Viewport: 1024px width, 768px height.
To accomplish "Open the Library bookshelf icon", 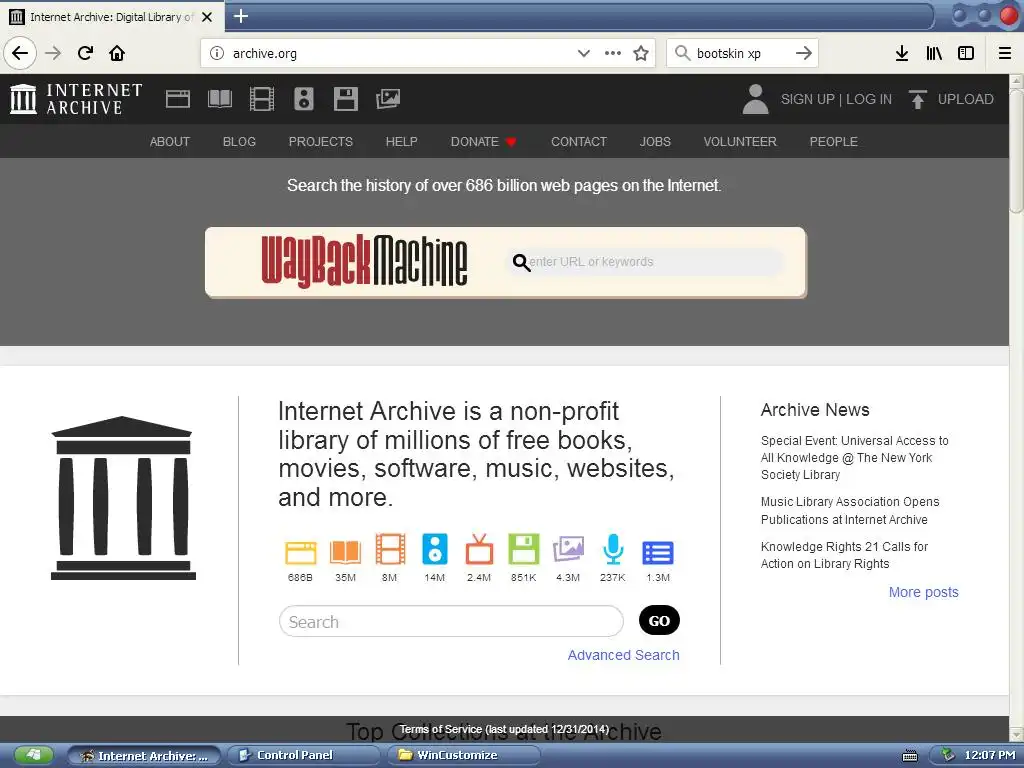I will (x=934, y=53).
